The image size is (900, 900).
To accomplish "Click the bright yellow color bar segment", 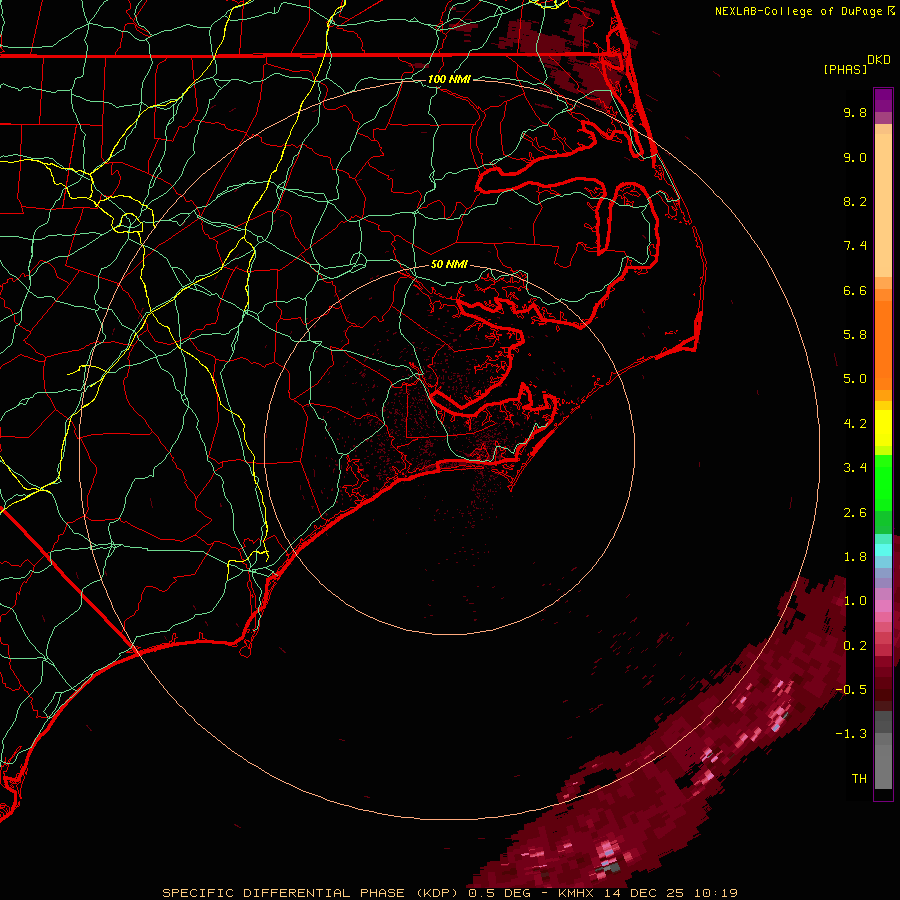I will click(x=883, y=428).
